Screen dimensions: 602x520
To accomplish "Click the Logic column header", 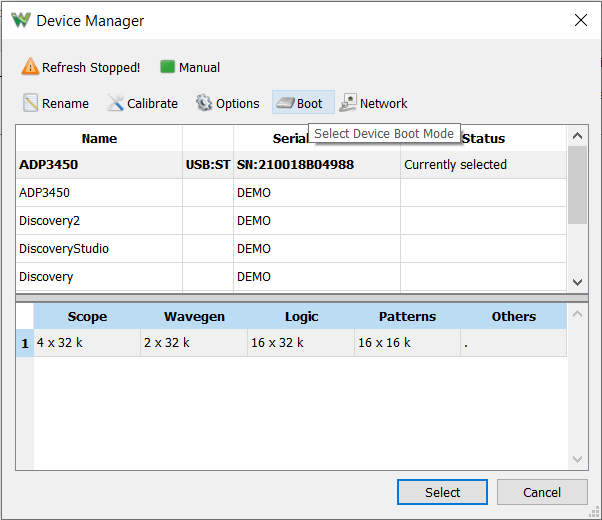I will click(x=301, y=316).
